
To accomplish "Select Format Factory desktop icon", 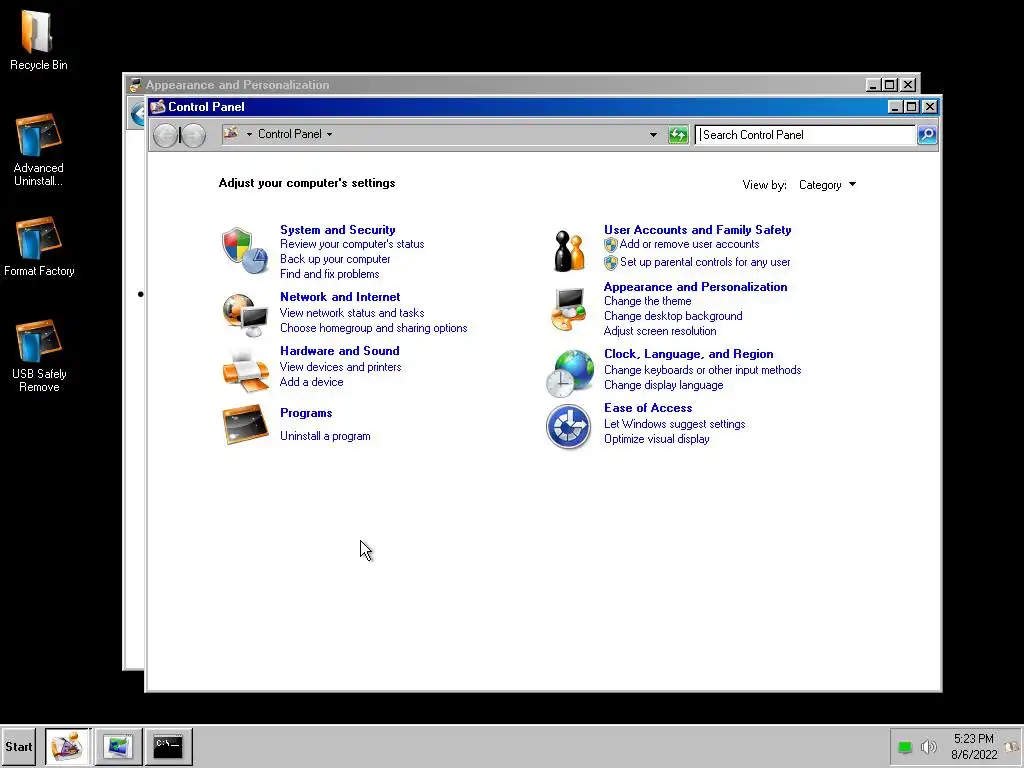I will (39, 246).
